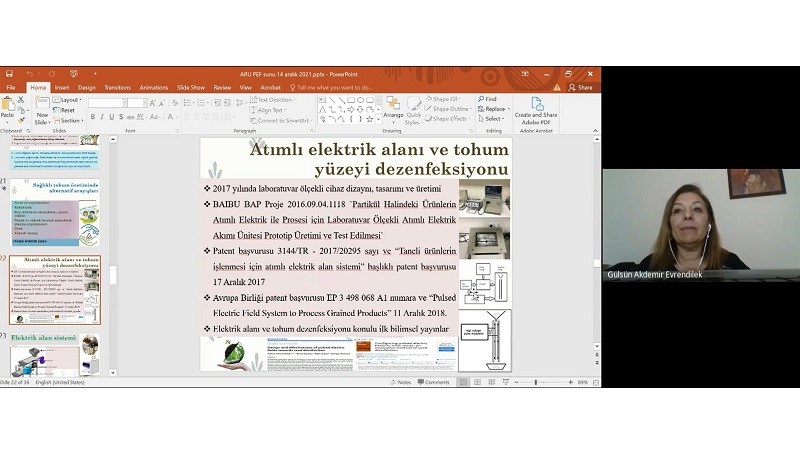This screenshot has height=454, width=800.
Task: Open Shape Effects options
Action: point(447,118)
